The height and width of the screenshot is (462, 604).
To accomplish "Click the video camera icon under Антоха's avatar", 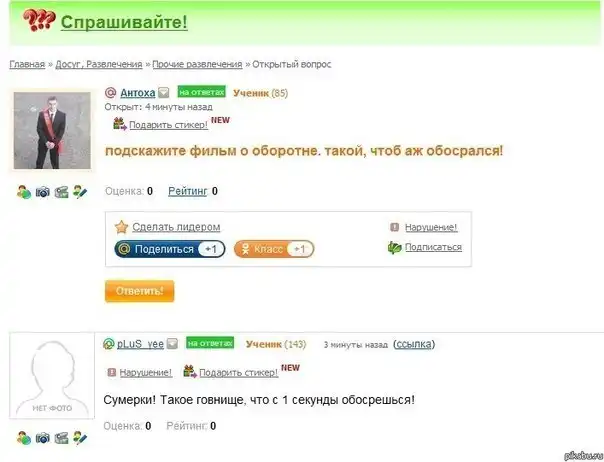I will [61, 192].
